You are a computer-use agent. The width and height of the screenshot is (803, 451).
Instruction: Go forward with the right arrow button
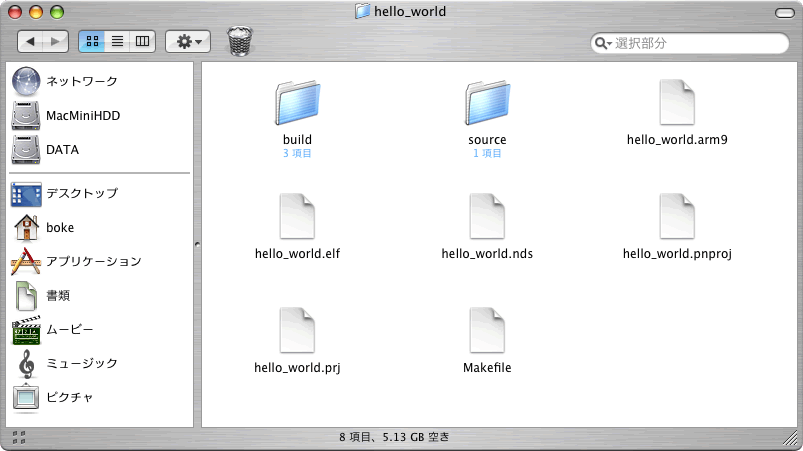(56, 41)
